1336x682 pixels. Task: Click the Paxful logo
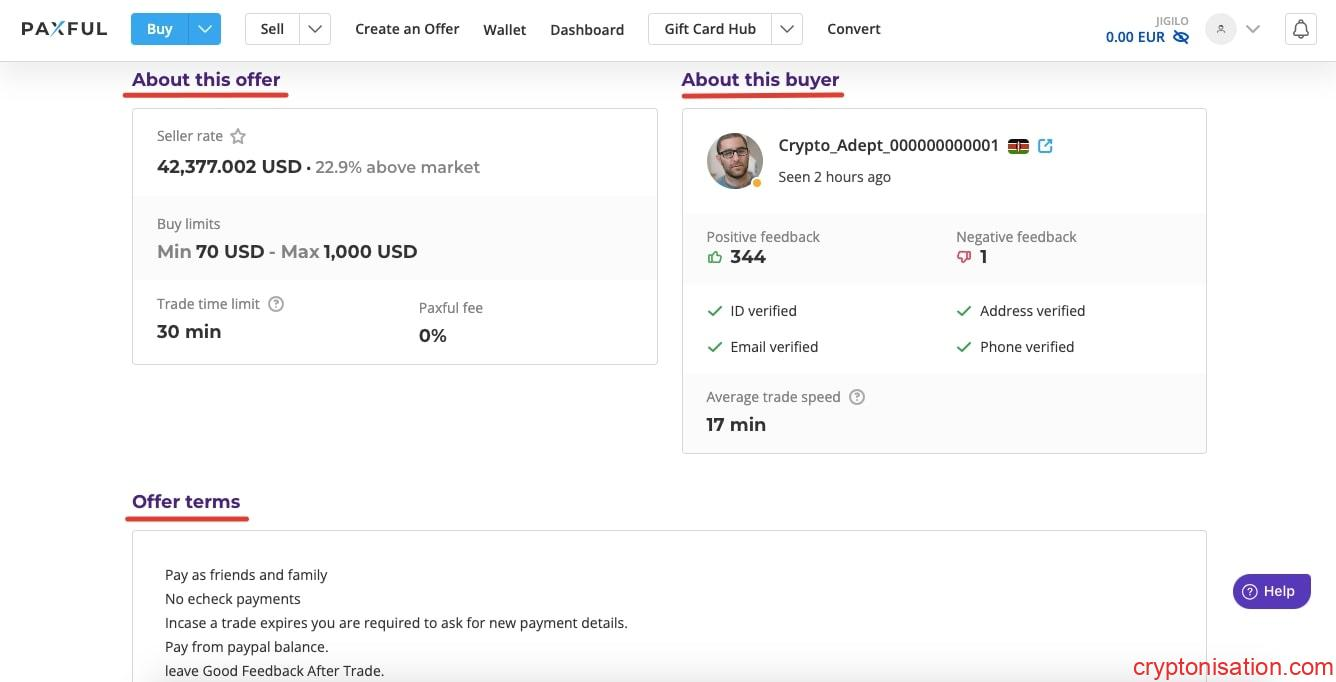[64, 29]
